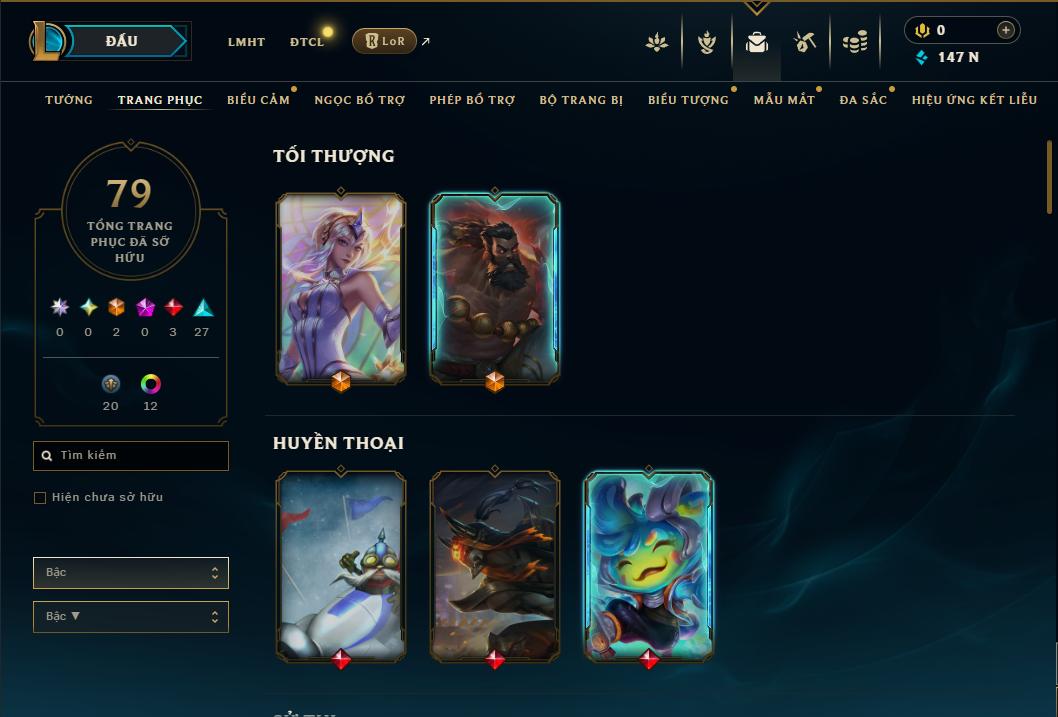Image resolution: width=1058 pixels, height=717 pixels.
Task: Open the Bậc ▼ sort dropdown
Action: (x=131, y=616)
